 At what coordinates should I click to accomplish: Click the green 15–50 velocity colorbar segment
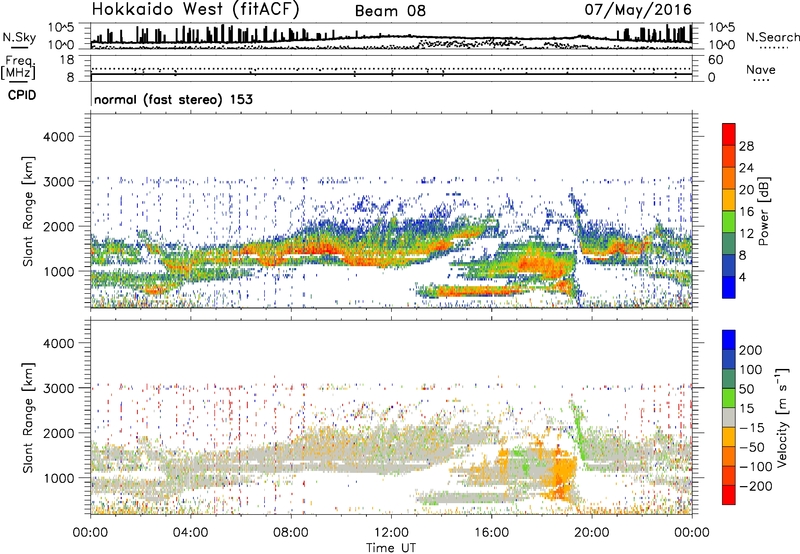tap(729, 398)
